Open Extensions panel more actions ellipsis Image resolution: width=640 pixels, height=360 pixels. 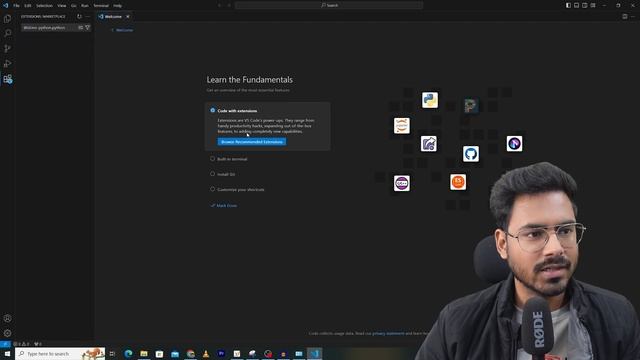(x=87, y=17)
